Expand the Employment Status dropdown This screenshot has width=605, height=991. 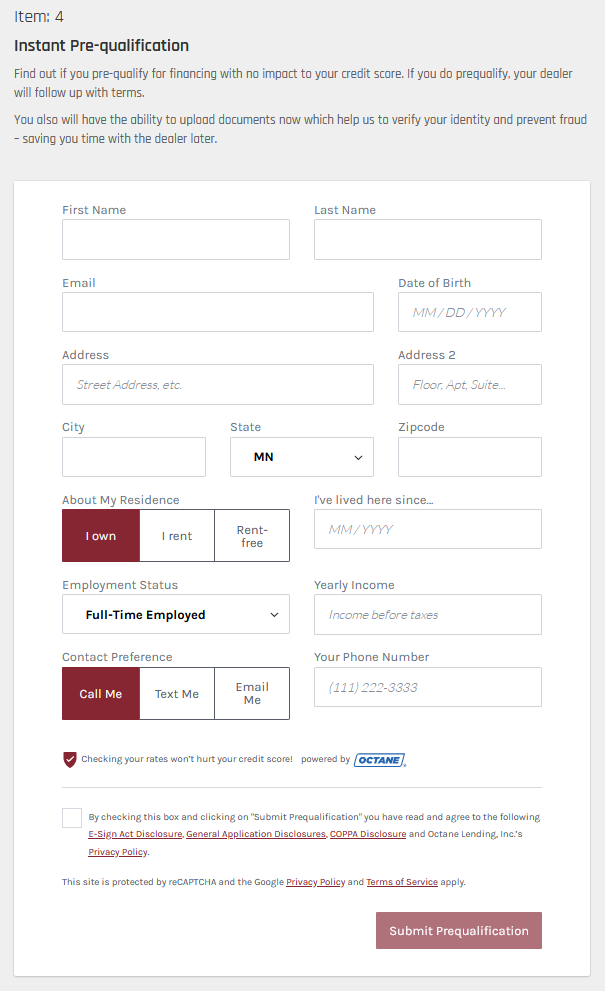[176, 615]
